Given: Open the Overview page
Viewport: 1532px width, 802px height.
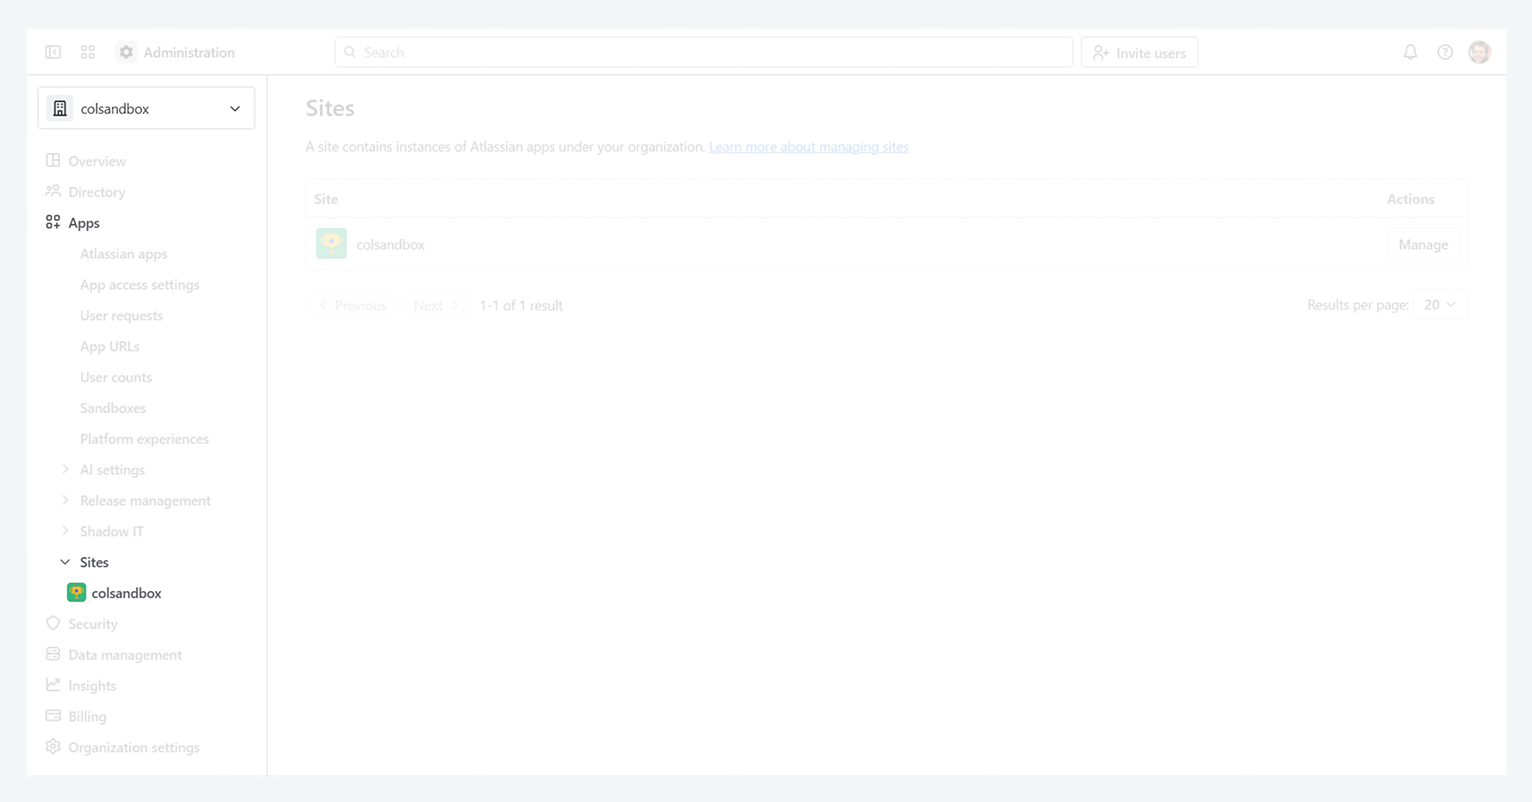Looking at the screenshot, I should 97,161.
